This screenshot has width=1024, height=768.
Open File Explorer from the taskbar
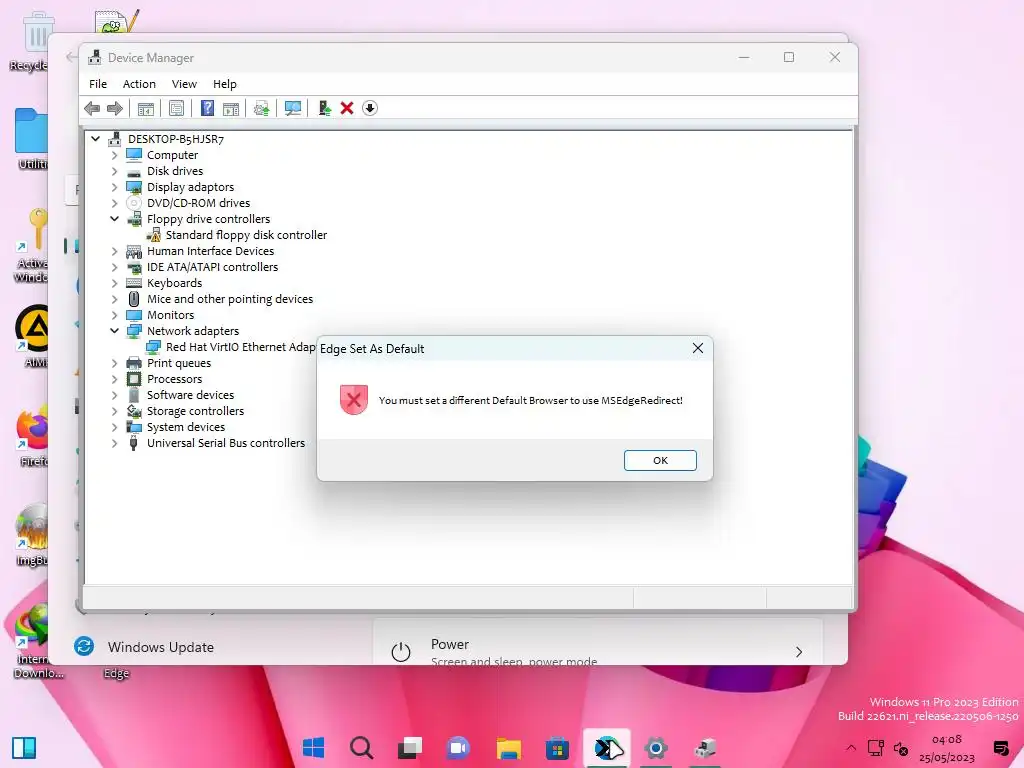coord(509,748)
